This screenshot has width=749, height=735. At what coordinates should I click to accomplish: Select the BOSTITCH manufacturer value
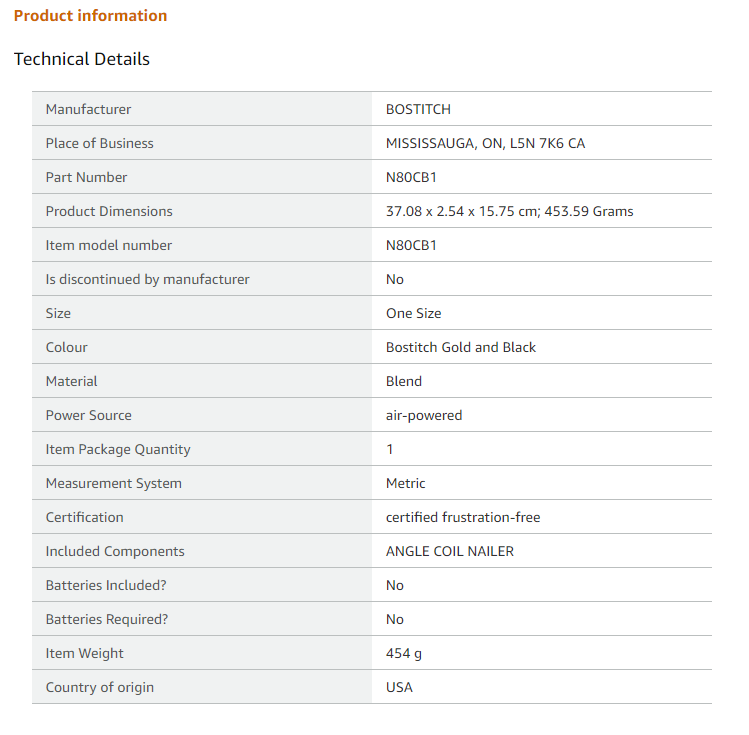pyautogui.click(x=418, y=109)
